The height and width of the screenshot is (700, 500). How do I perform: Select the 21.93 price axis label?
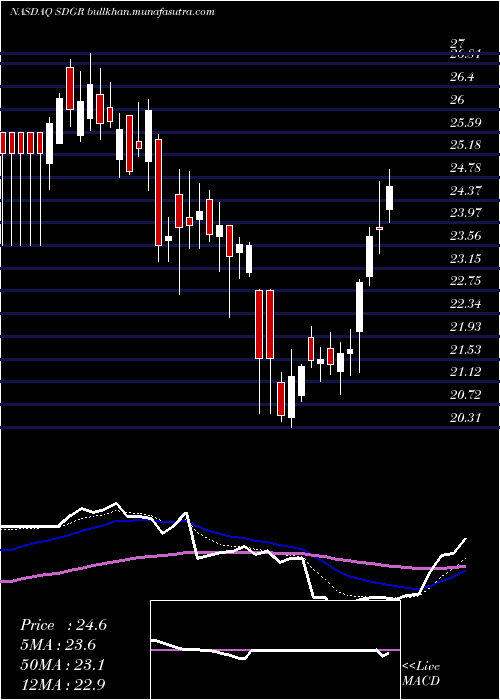465,327
